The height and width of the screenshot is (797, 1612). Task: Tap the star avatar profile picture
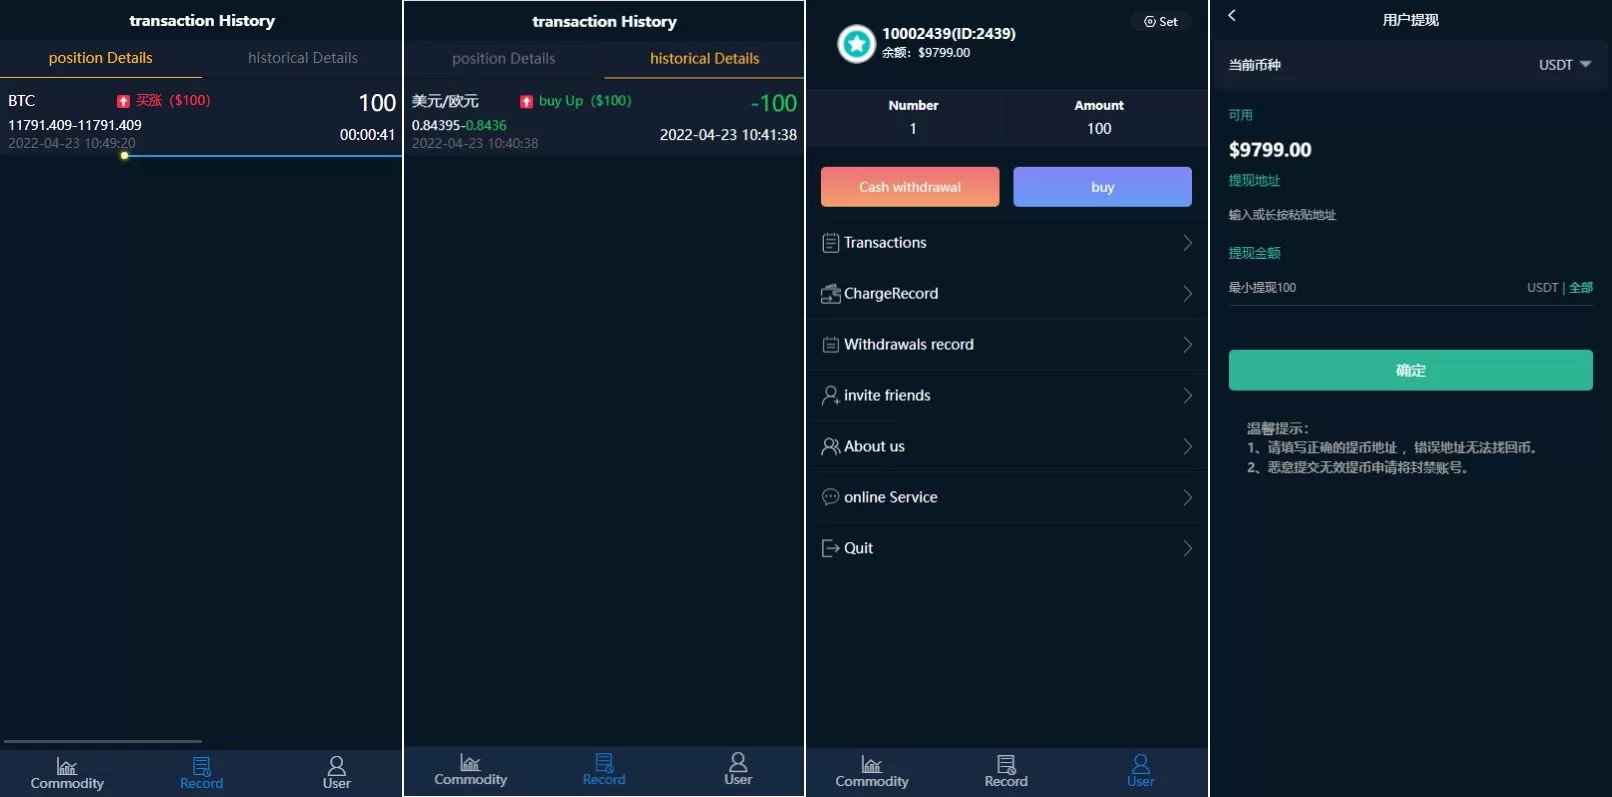(x=856, y=43)
